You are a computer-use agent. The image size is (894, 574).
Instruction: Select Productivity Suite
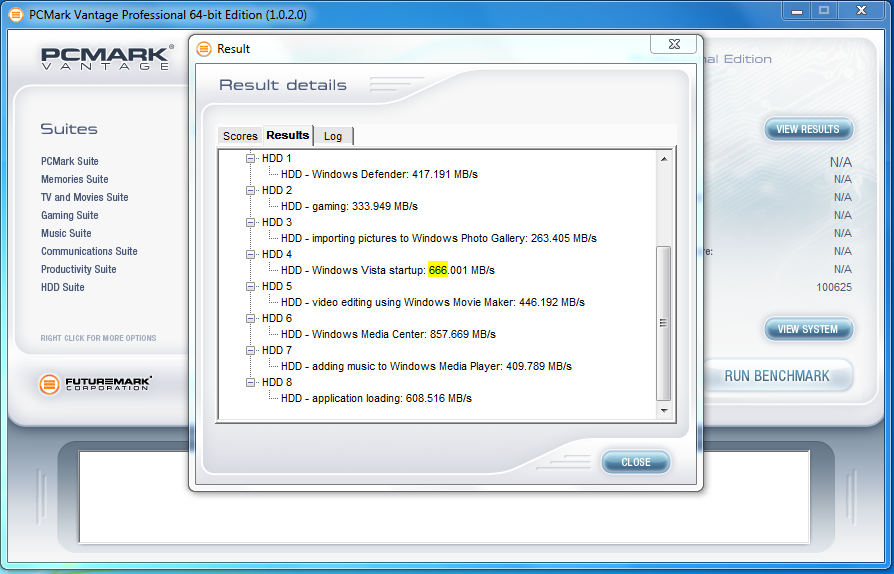pyautogui.click(x=79, y=269)
